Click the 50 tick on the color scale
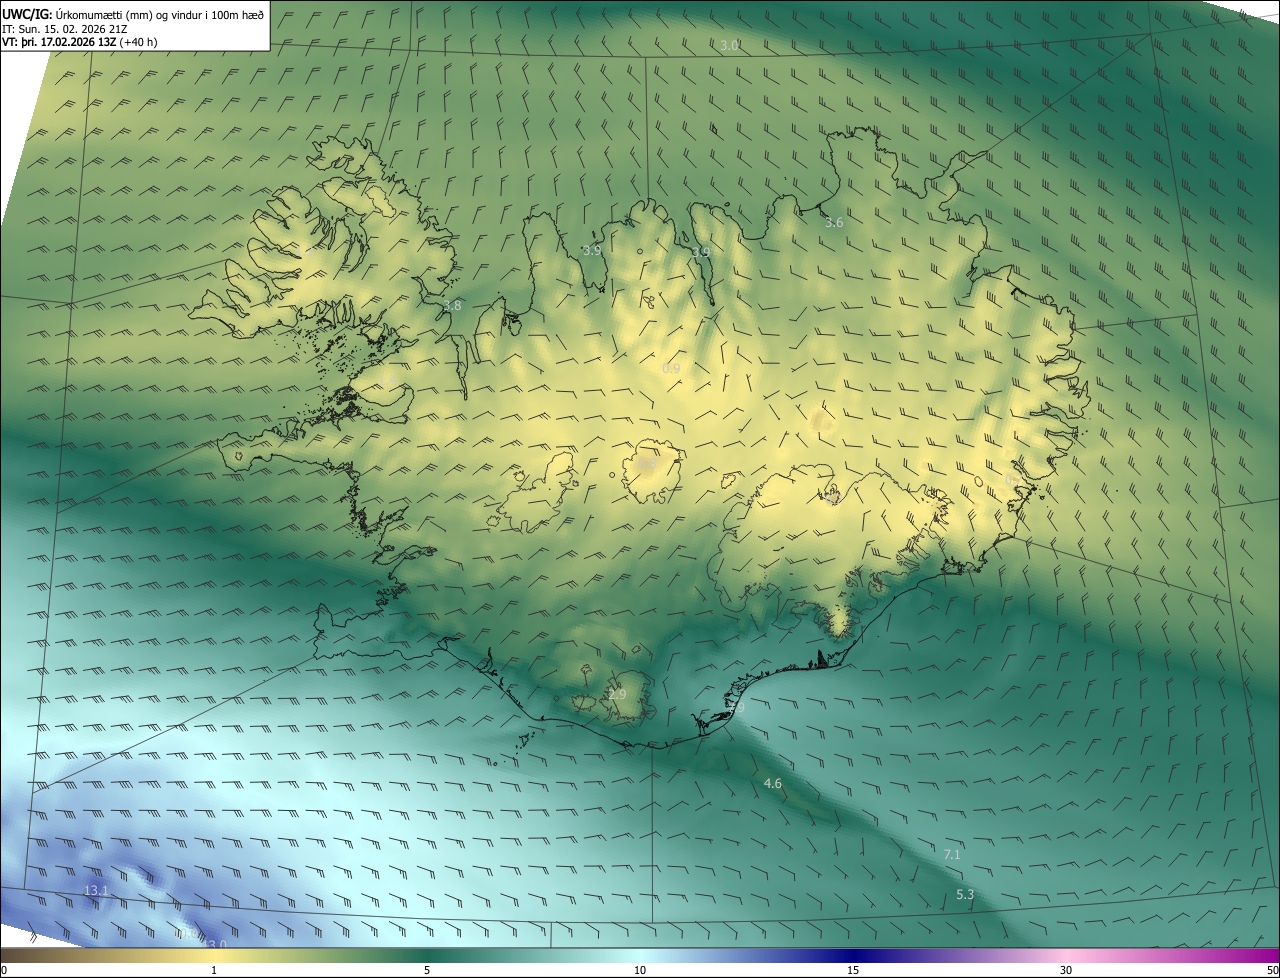The height and width of the screenshot is (978, 1280). (1272, 970)
